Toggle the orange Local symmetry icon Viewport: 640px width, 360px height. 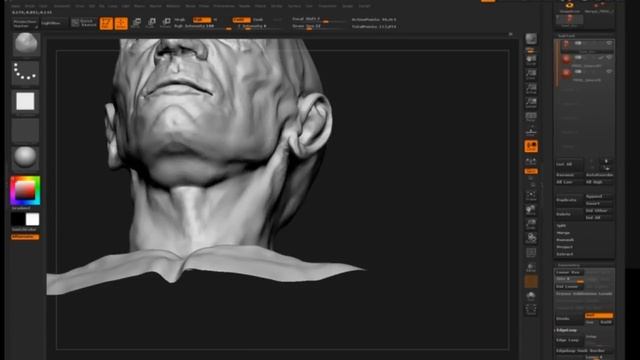[531, 146]
